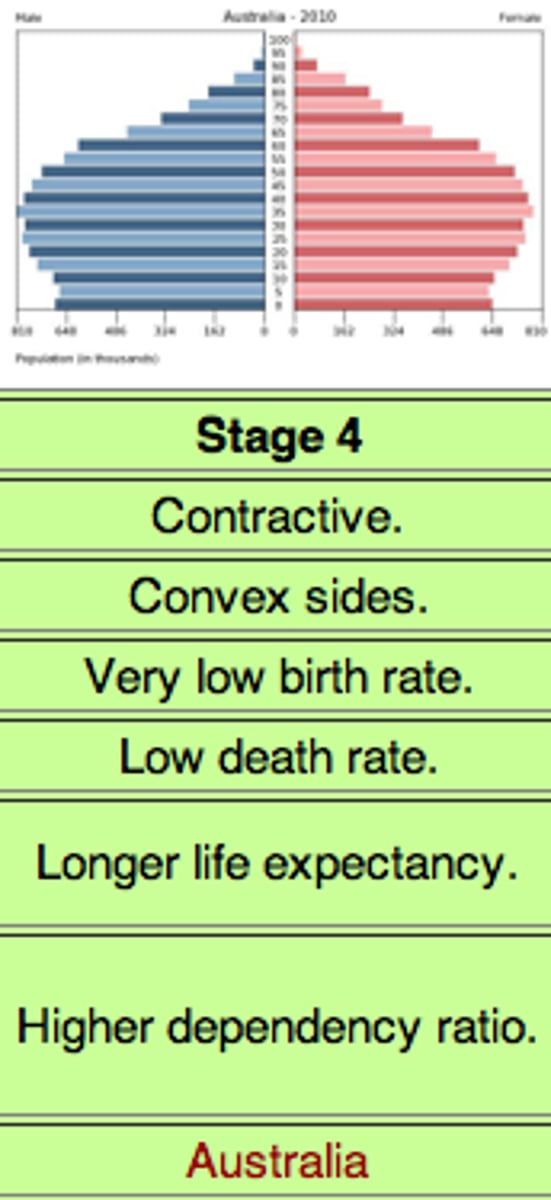Click the bottom red female bar, age 0
The height and width of the screenshot is (1200, 551).
393,304
